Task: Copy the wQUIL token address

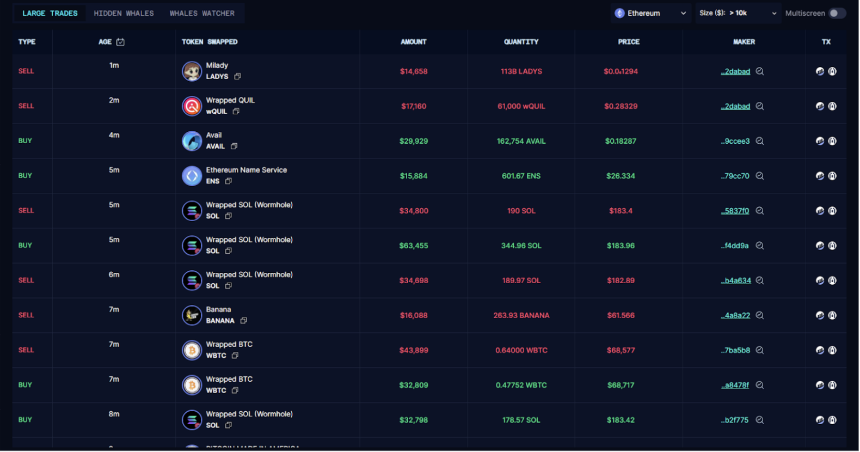Action: click(x=236, y=111)
